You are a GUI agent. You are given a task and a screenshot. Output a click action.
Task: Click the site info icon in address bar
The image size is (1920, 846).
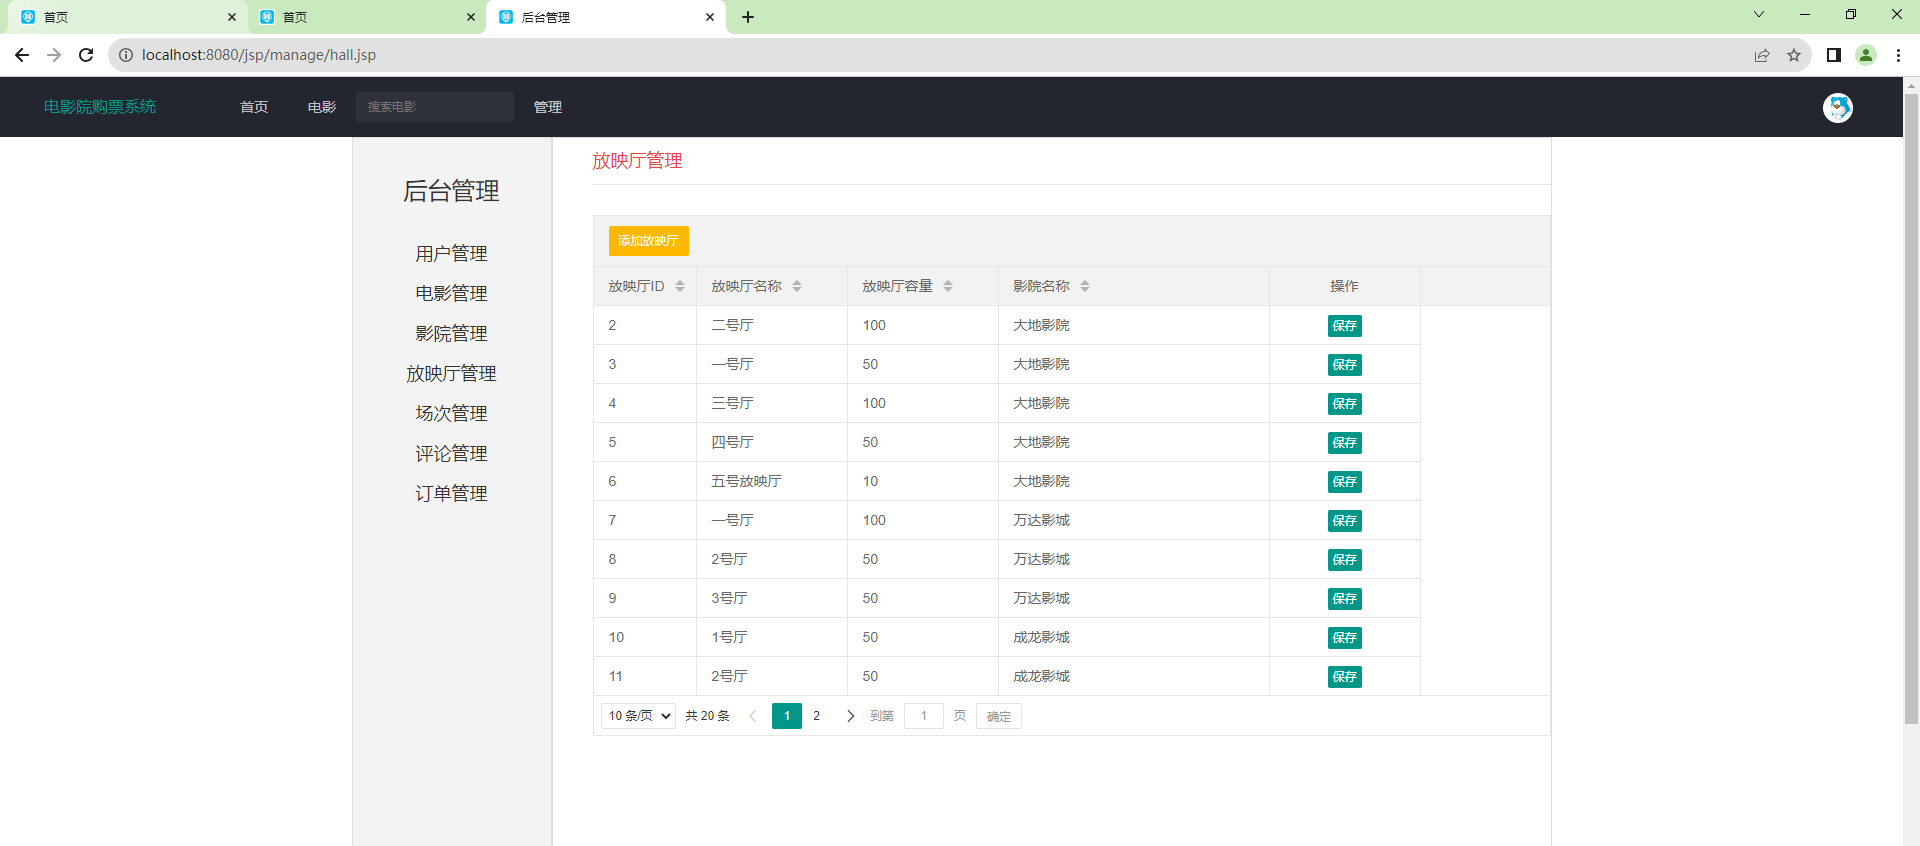126,55
